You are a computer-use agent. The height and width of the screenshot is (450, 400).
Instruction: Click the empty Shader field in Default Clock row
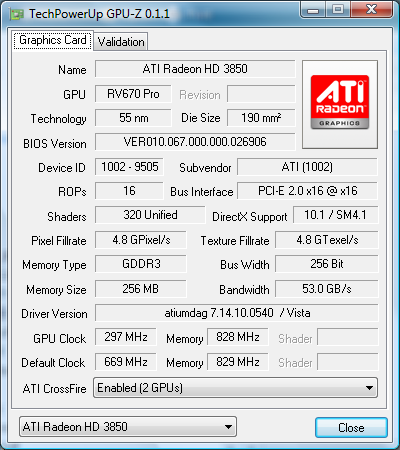pos(348,362)
